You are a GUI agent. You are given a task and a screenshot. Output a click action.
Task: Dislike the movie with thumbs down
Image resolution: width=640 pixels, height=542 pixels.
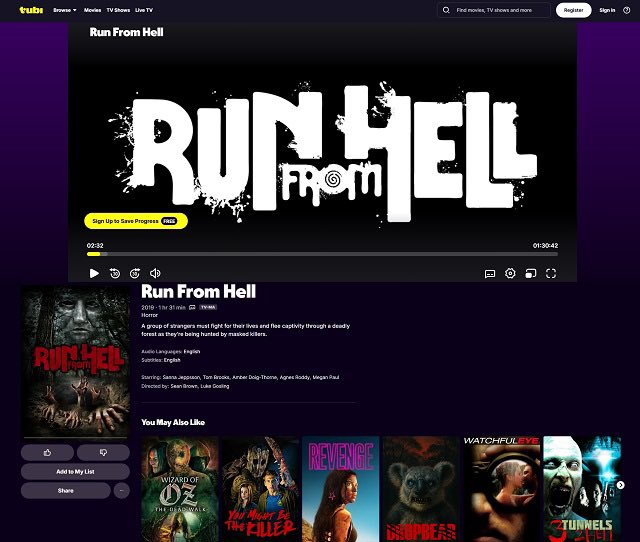tap(103, 452)
